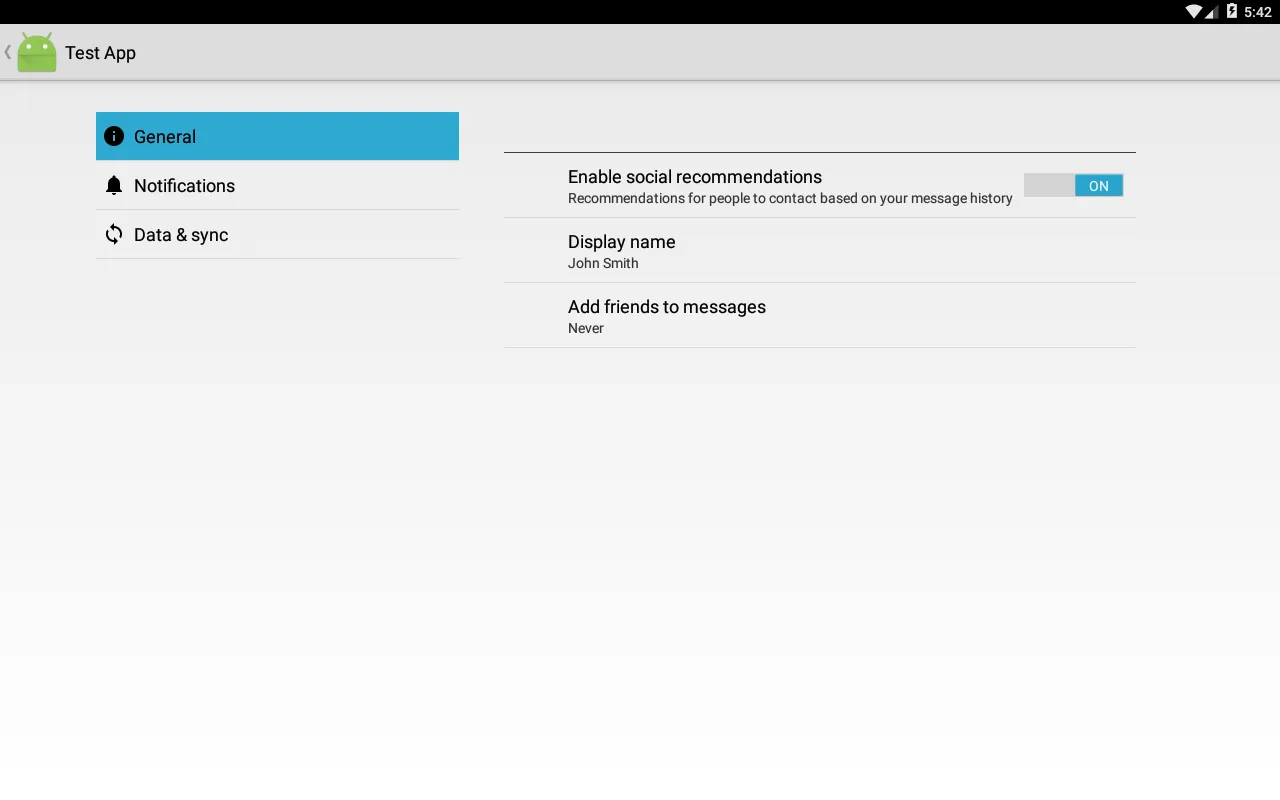
Task: Click the Android app icon in header
Action: point(37,52)
